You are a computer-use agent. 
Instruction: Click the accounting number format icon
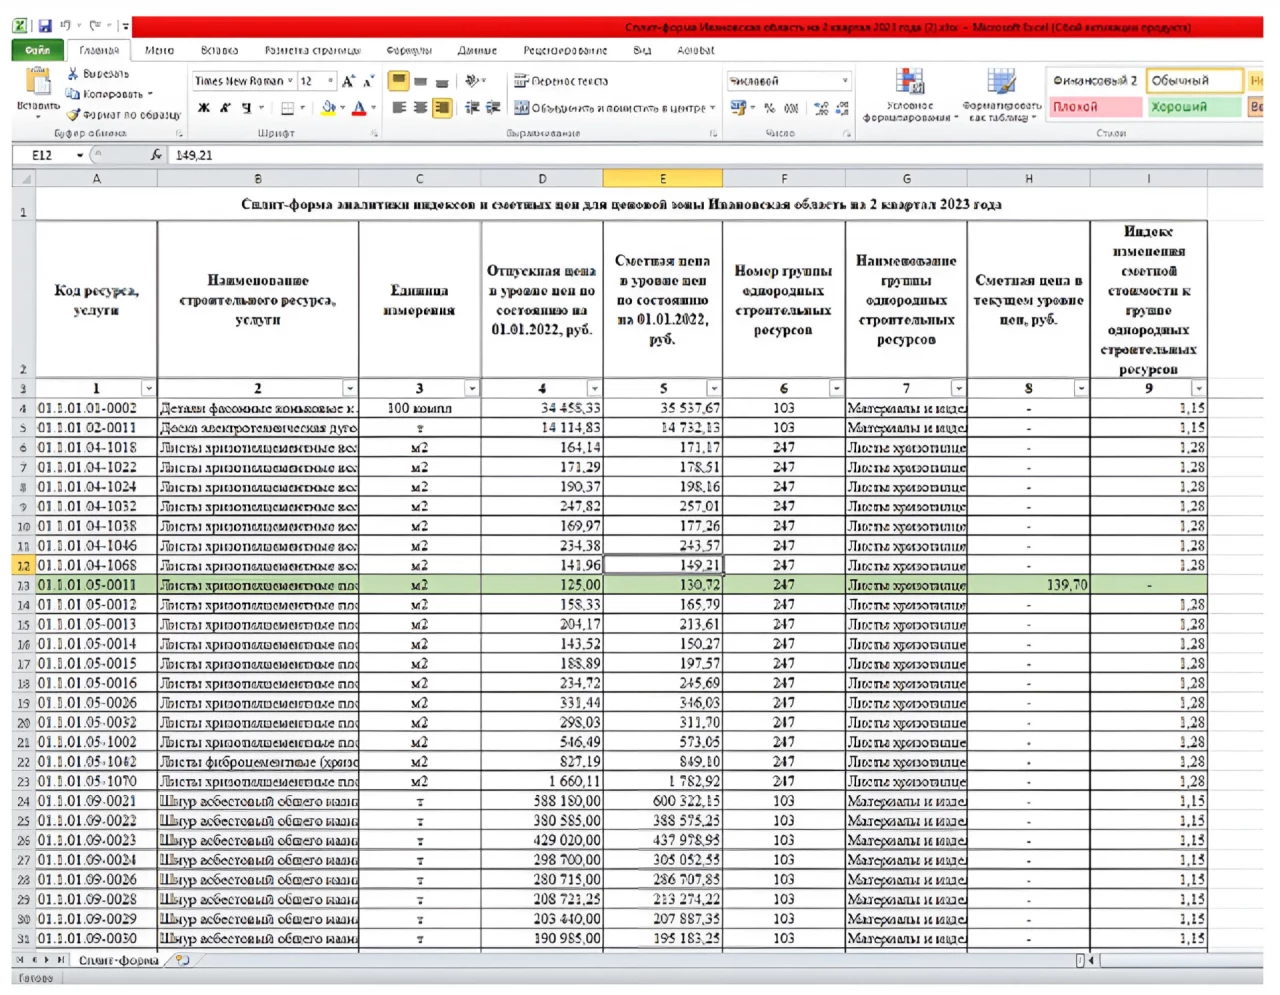(x=738, y=108)
